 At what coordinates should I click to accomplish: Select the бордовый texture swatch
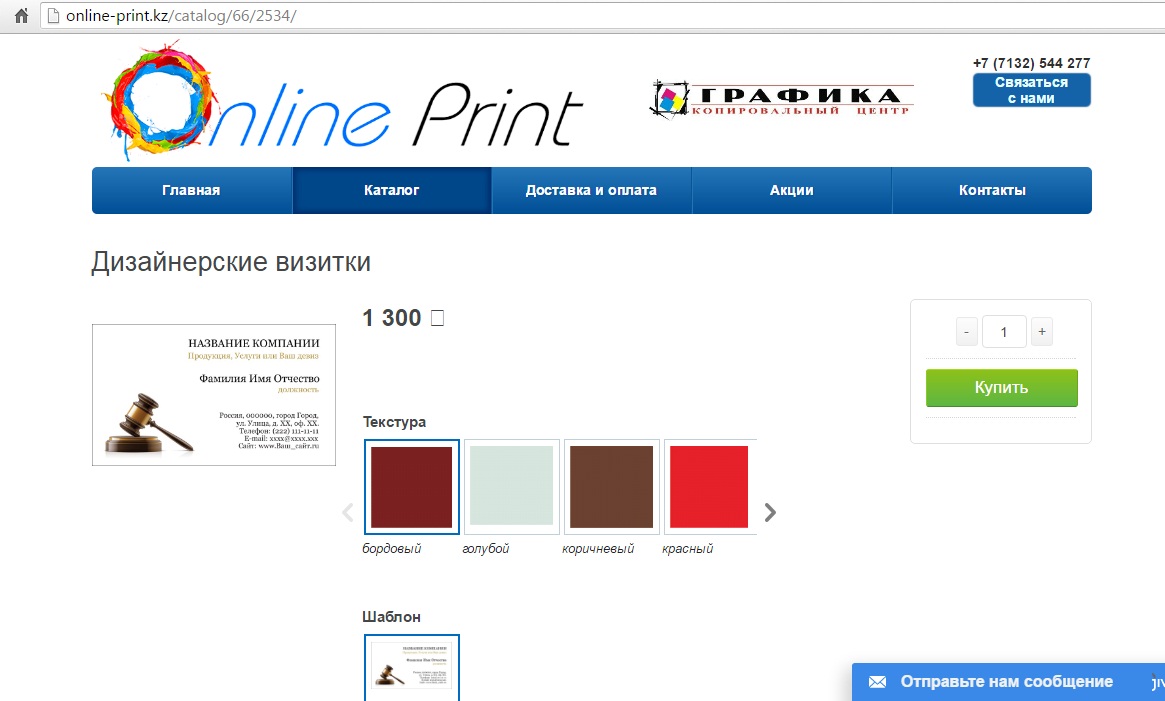pyautogui.click(x=412, y=487)
